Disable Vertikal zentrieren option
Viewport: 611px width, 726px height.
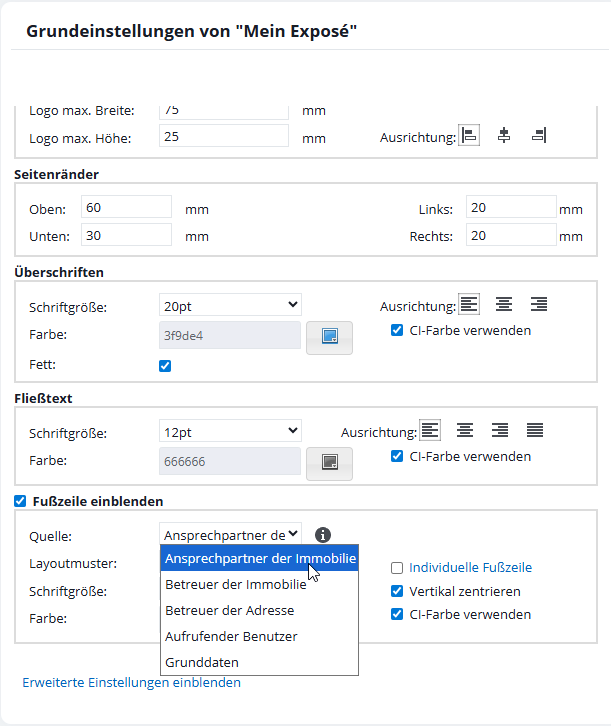coord(397,591)
